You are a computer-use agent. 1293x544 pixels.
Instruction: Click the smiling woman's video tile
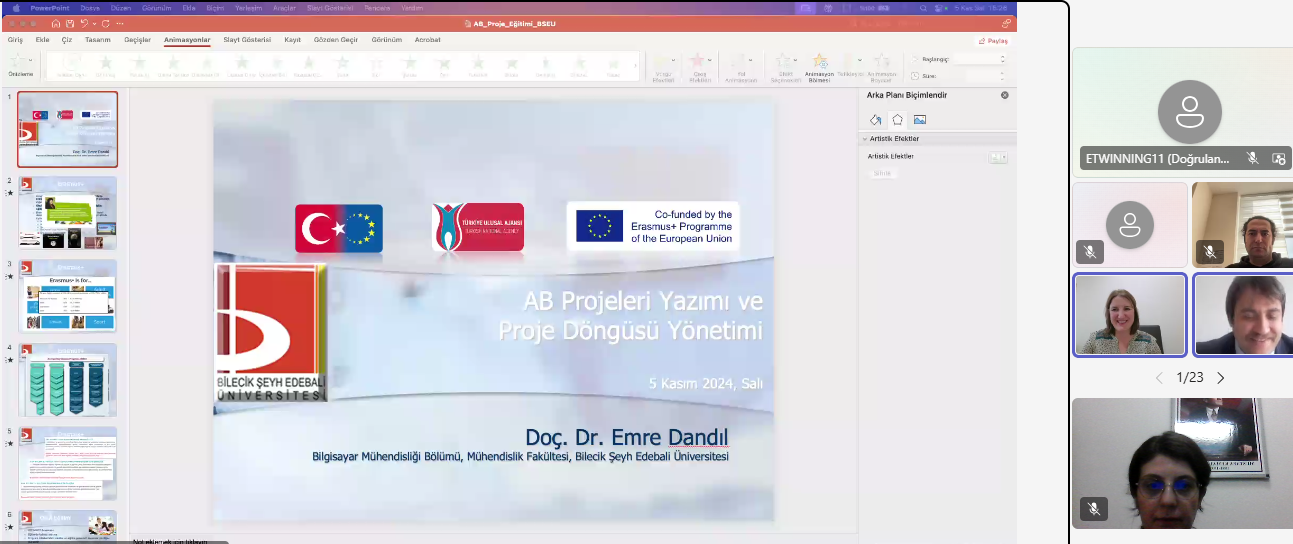pos(1130,315)
